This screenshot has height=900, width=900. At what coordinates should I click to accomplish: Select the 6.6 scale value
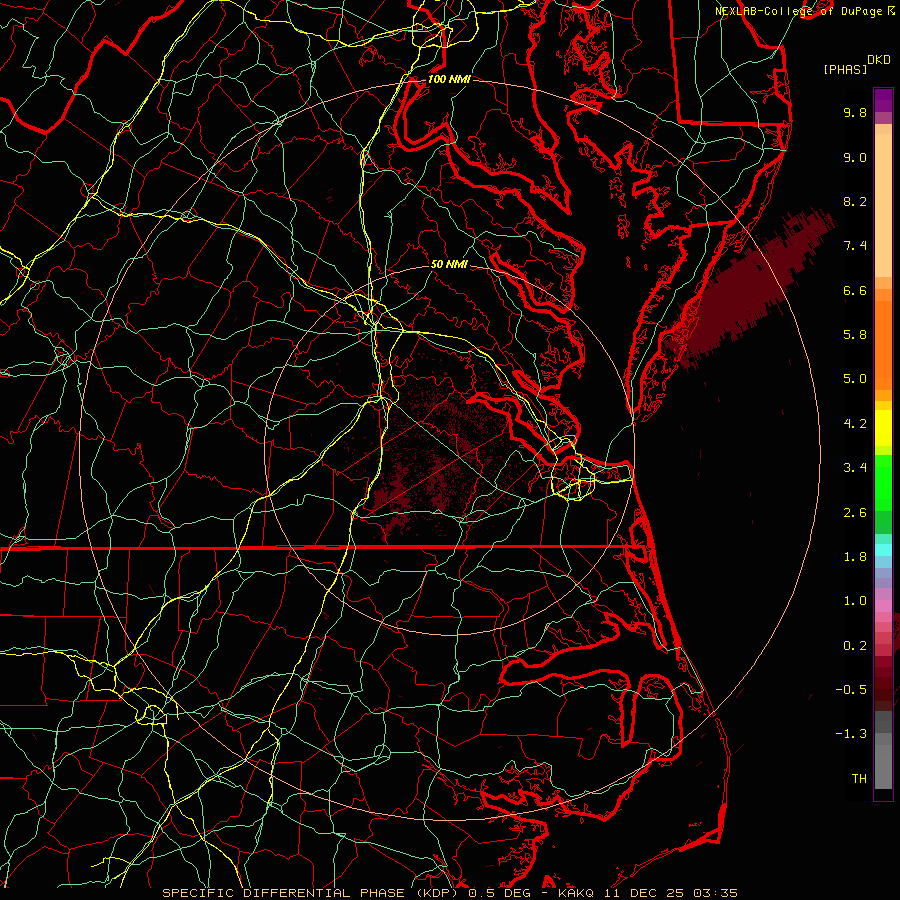tap(855, 290)
